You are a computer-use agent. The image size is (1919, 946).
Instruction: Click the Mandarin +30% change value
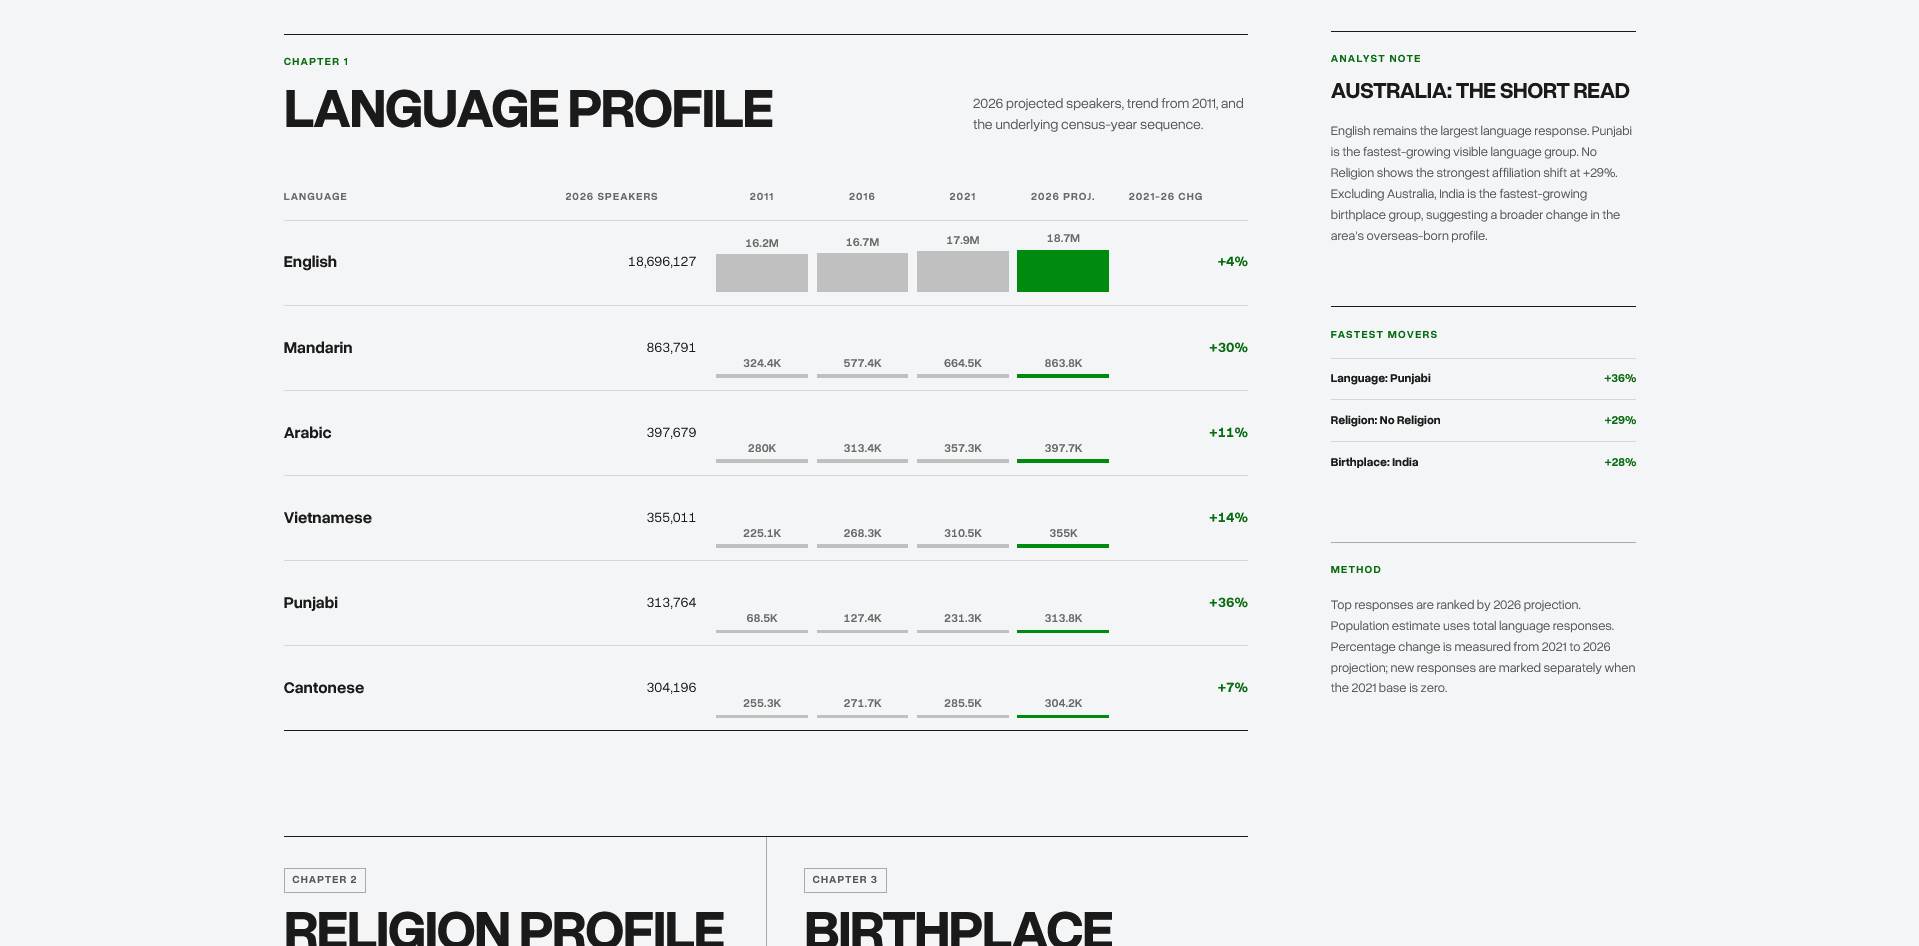point(1228,348)
